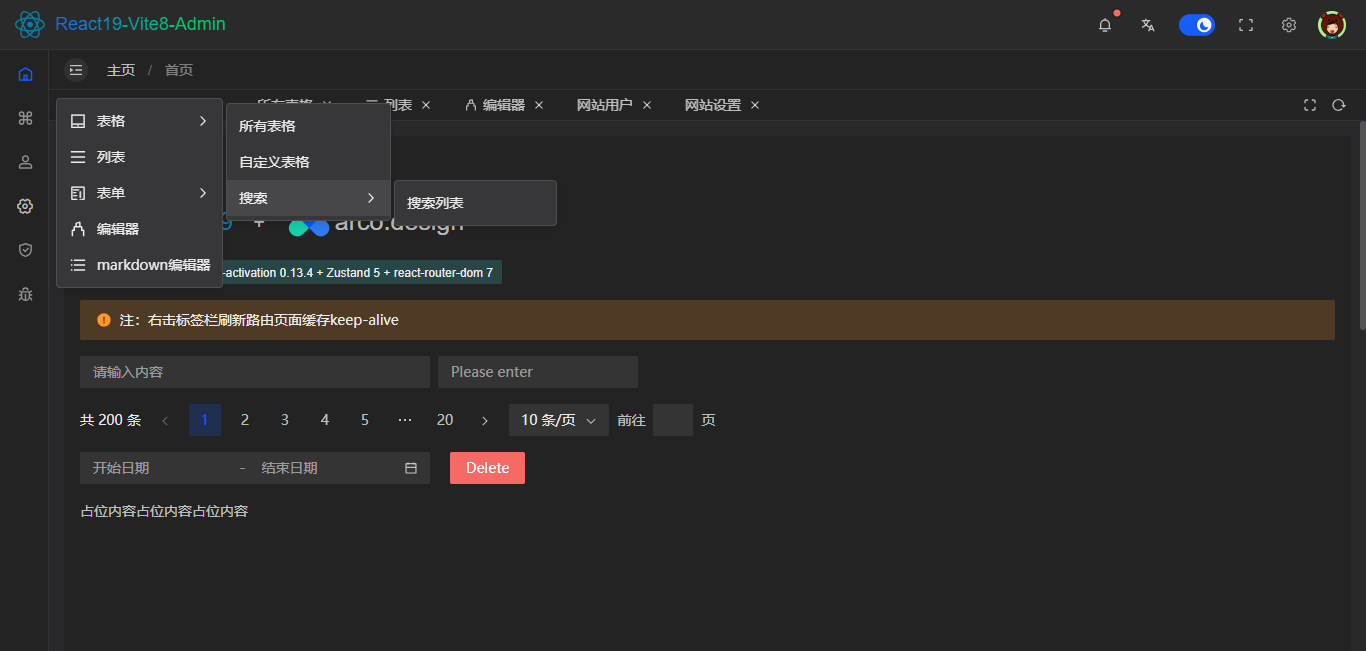Refresh the current tab page
Screen dimensions: 1366x651
[1338, 105]
